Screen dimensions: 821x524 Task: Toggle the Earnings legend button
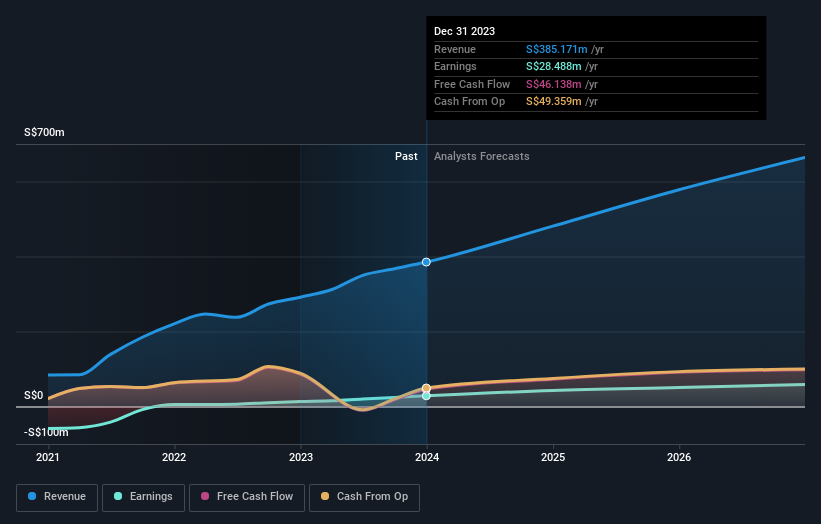coord(143,497)
